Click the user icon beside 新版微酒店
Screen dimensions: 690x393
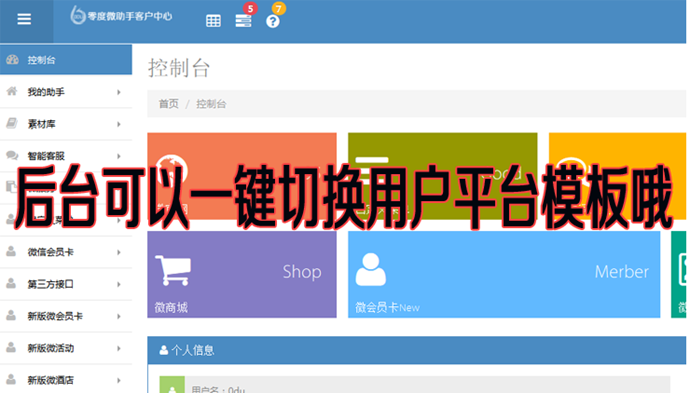(x=11, y=379)
